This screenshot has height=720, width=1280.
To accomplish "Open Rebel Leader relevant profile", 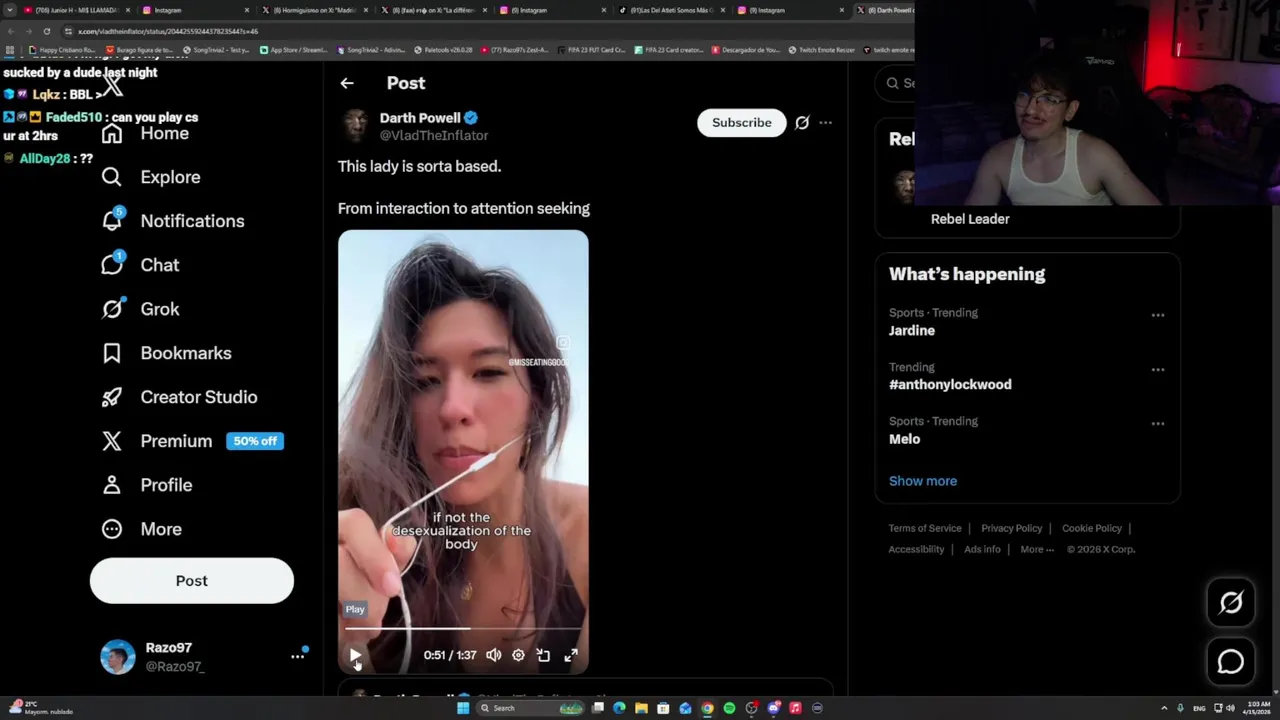I will [x=970, y=219].
